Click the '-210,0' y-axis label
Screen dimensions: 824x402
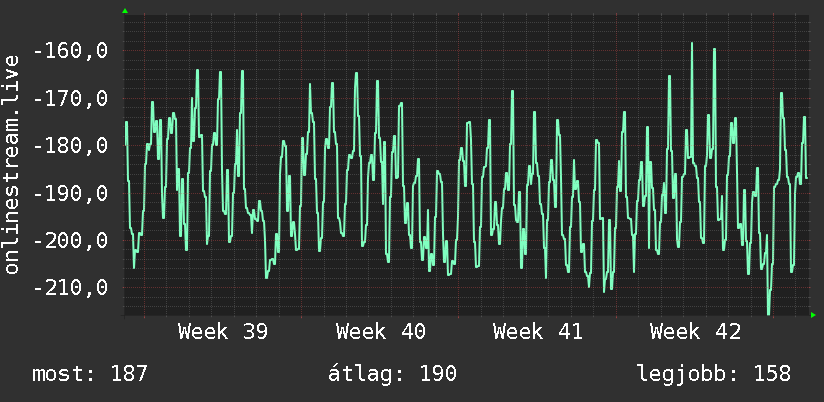click(x=70, y=288)
